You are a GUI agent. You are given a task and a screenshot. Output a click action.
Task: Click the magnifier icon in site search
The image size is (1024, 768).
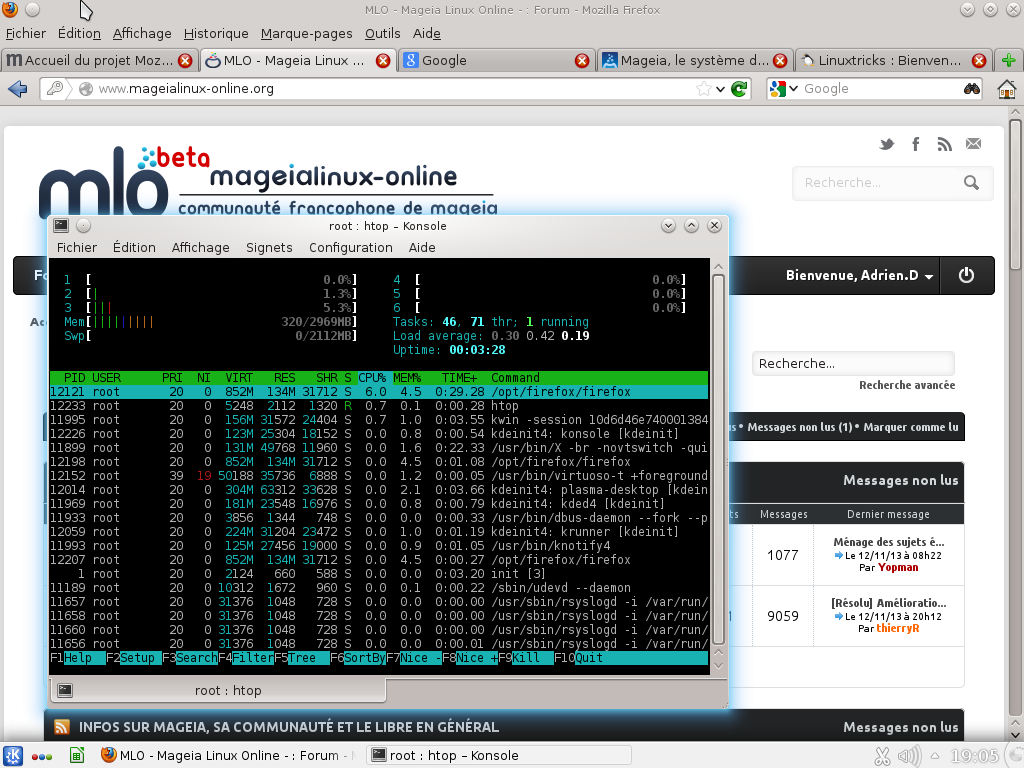point(971,183)
